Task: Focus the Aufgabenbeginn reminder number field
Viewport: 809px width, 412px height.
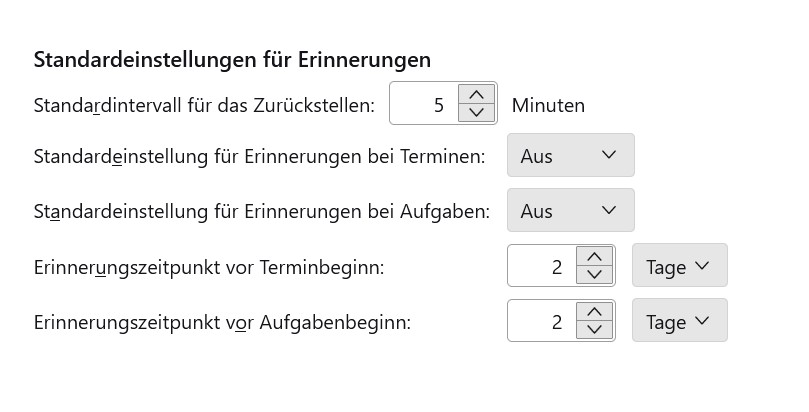Action: pos(543,322)
